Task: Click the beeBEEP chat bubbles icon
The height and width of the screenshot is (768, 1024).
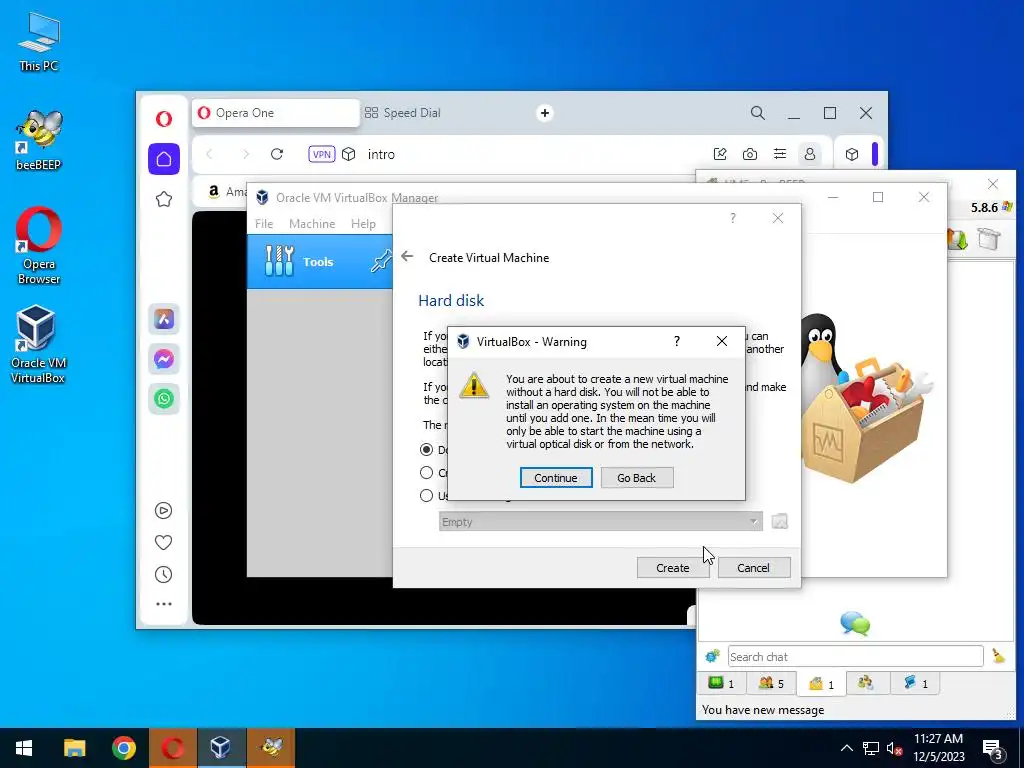Action: [x=855, y=624]
